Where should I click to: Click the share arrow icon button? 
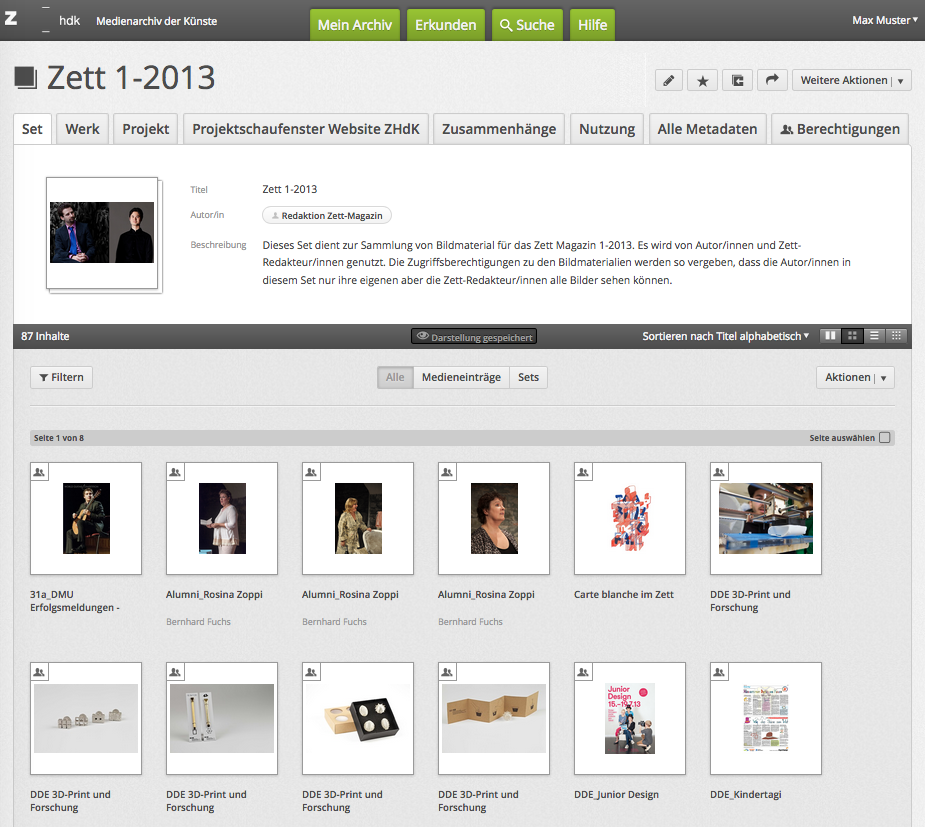[772, 81]
